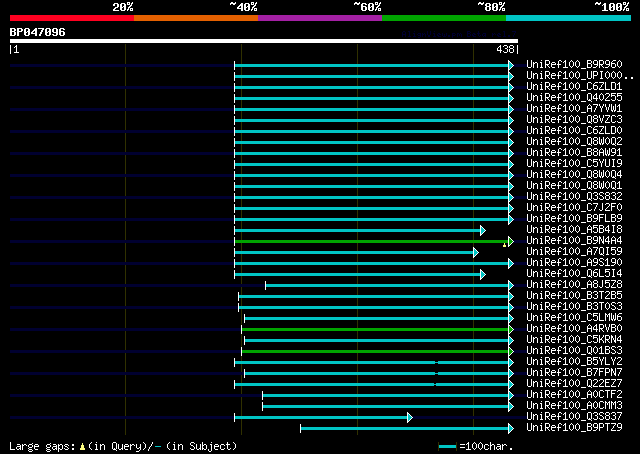640x454 pixels.
Task: Click the gap mark in the B5YLY2 bar
Action: point(436,363)
